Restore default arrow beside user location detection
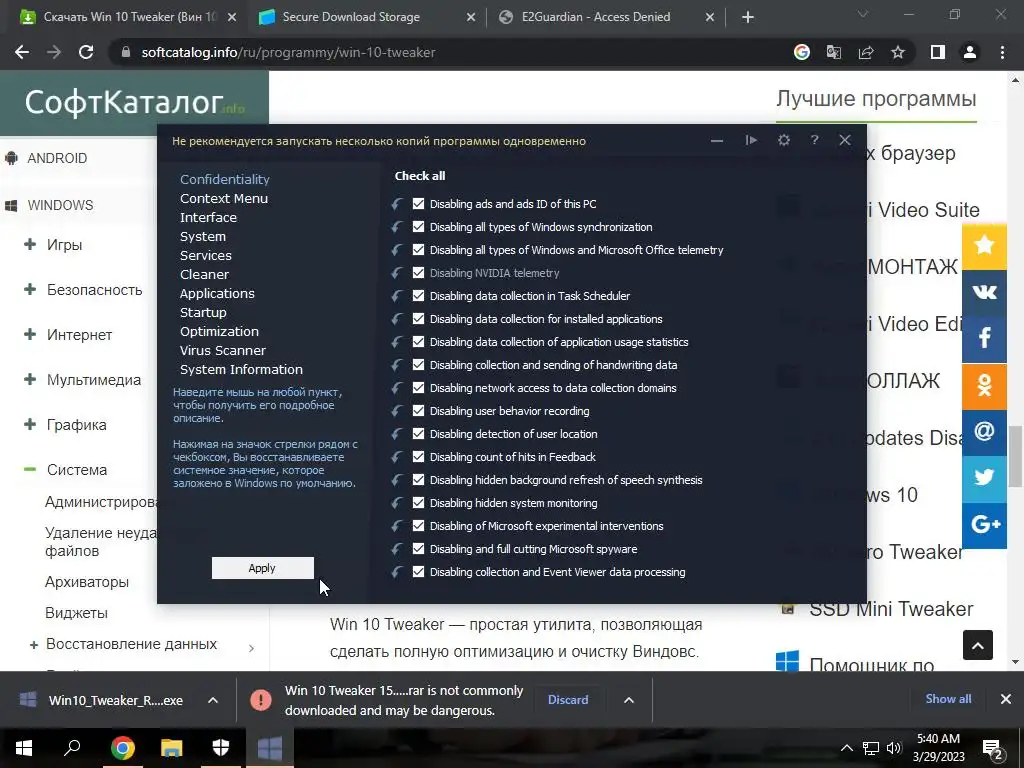This screenshot has width=1024, height=768. [396, 434]
